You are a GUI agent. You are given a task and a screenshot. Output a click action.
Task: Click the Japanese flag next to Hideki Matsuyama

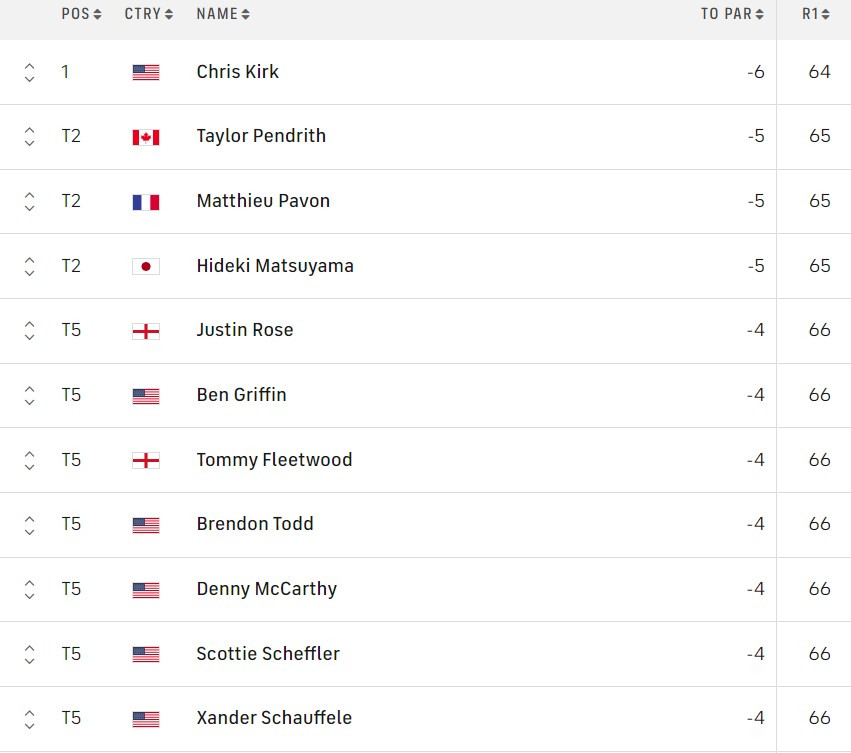point(146,265)
